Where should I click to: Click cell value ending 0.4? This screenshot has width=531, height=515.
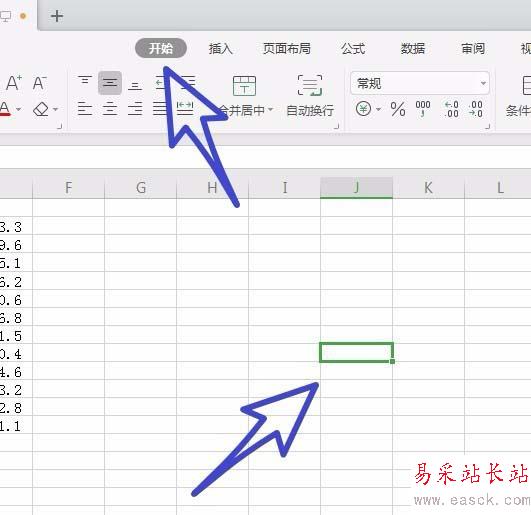pyautogui.click(x=16, y=354)
